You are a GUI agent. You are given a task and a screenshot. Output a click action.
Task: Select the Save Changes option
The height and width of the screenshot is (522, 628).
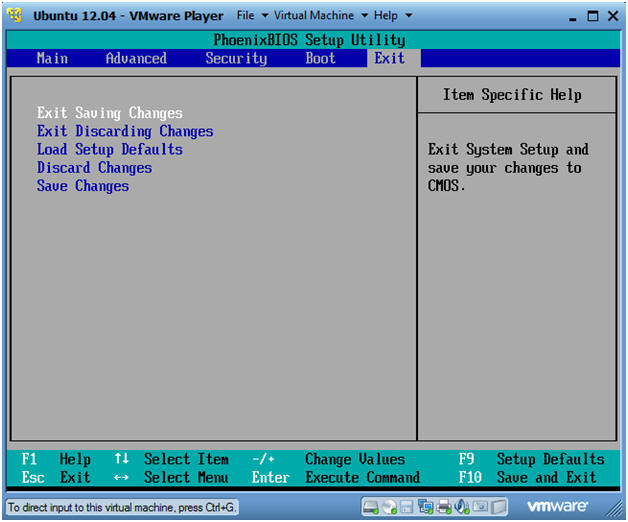point(83,186)
